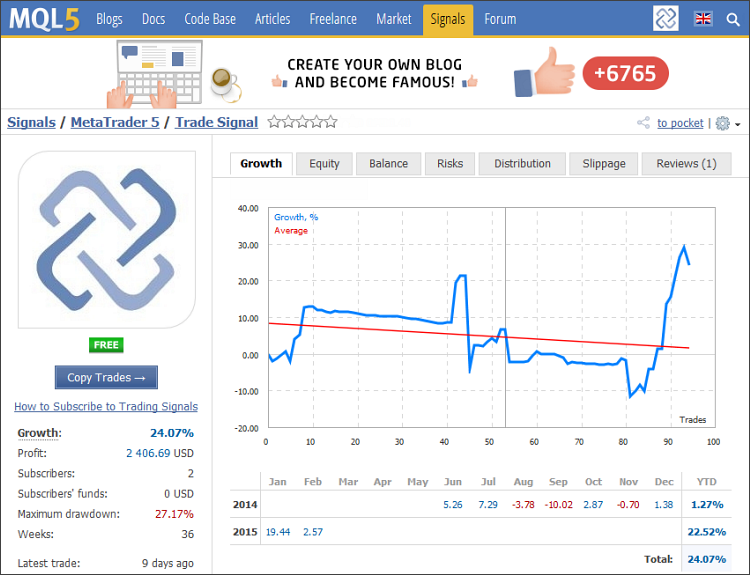
Task: Click the Profit value 2 406.69 USD
Action: 160,453
